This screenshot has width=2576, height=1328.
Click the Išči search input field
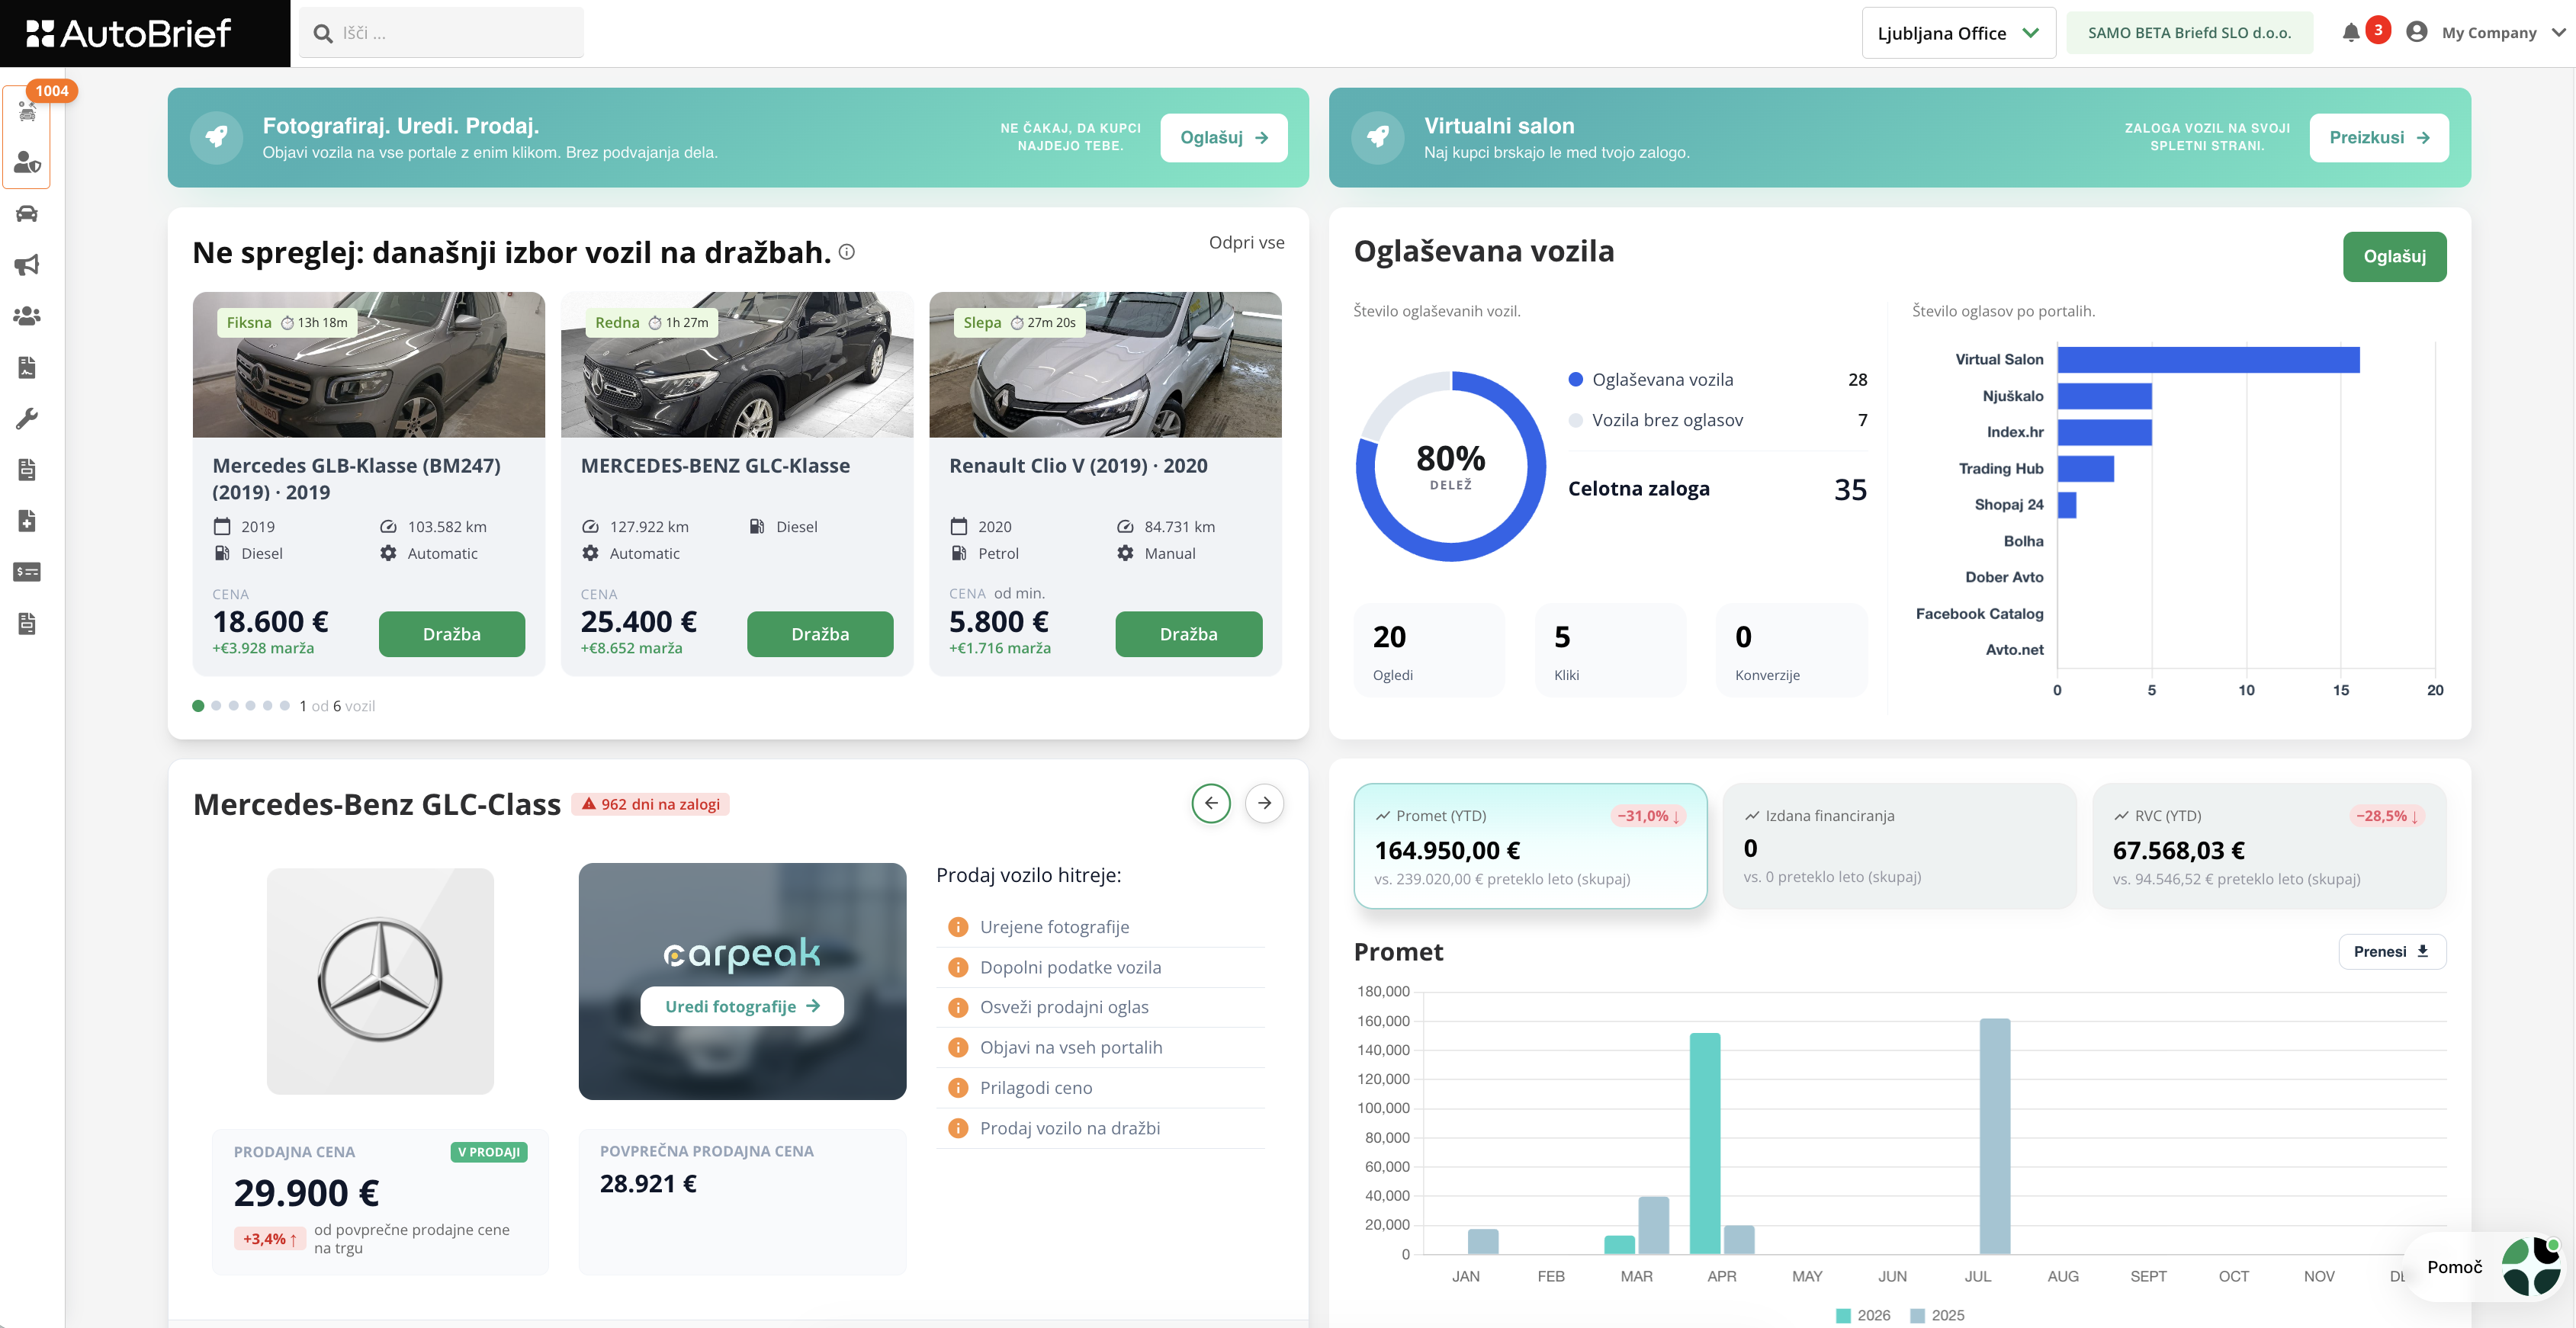pyautogui.click(x=441, y=33)
